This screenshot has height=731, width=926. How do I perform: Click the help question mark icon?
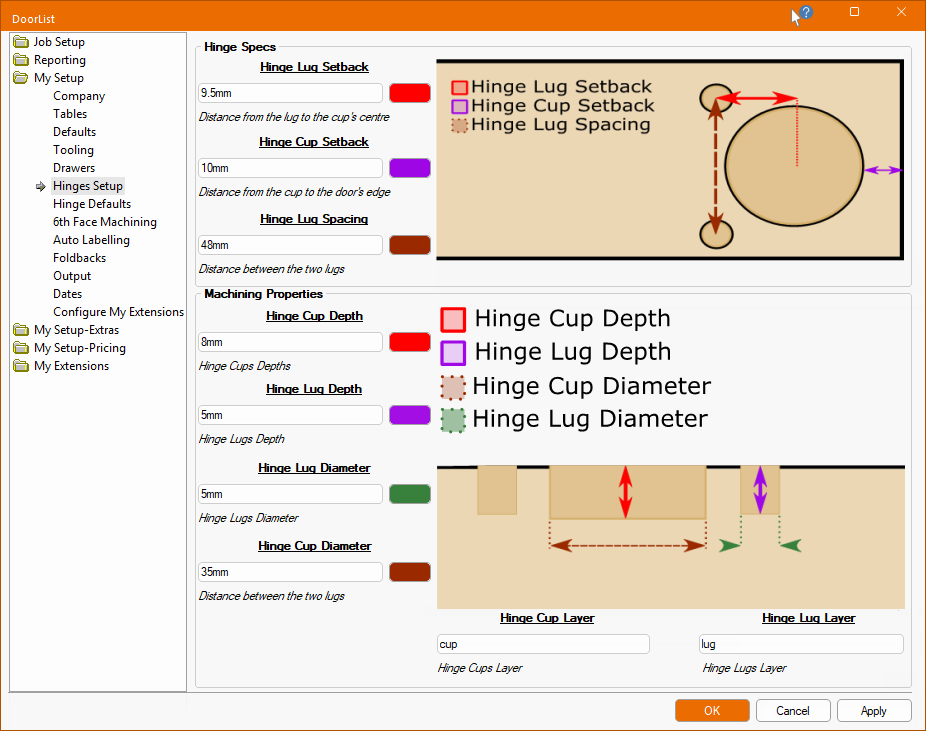[x=805, y=13]
